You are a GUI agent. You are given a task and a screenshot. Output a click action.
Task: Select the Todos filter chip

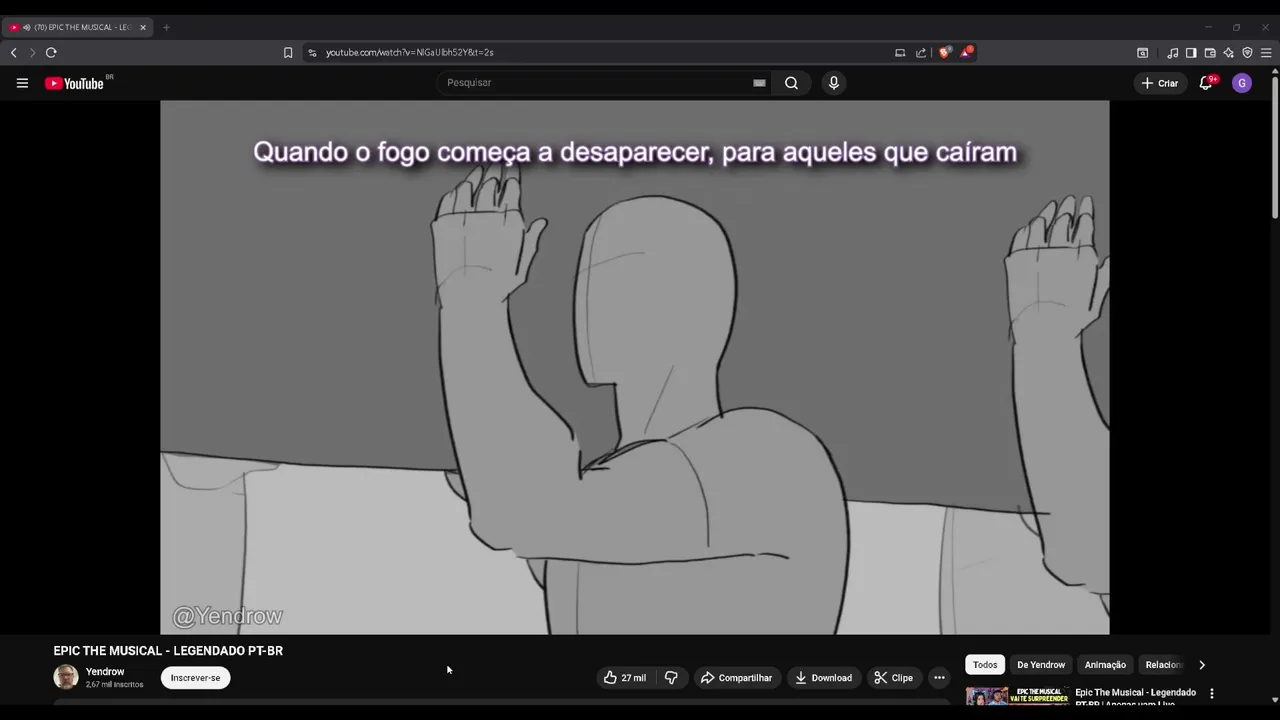click(x=985, y=665)
